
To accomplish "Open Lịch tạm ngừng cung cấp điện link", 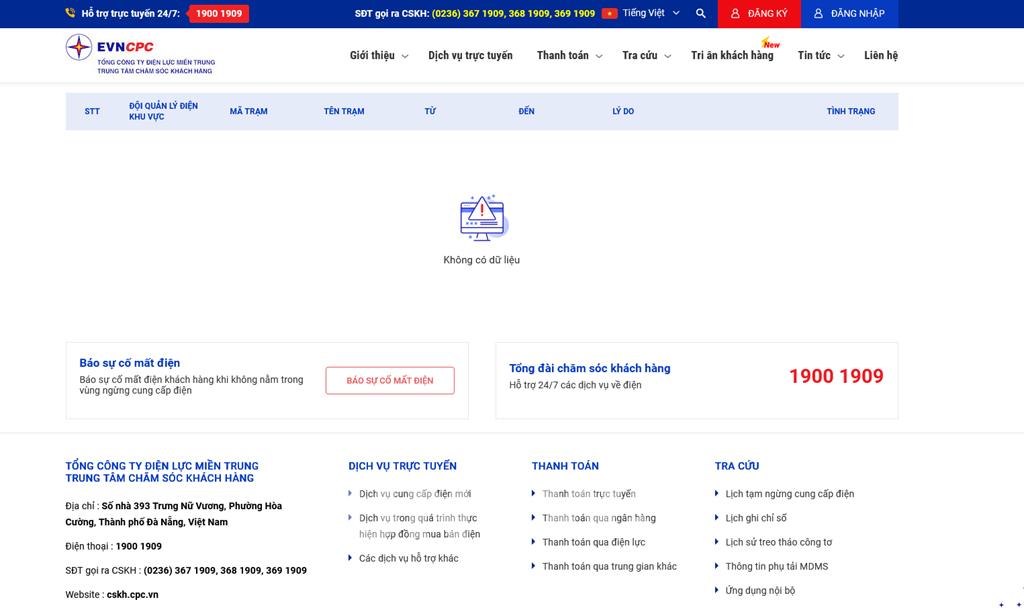I will 789,494.
